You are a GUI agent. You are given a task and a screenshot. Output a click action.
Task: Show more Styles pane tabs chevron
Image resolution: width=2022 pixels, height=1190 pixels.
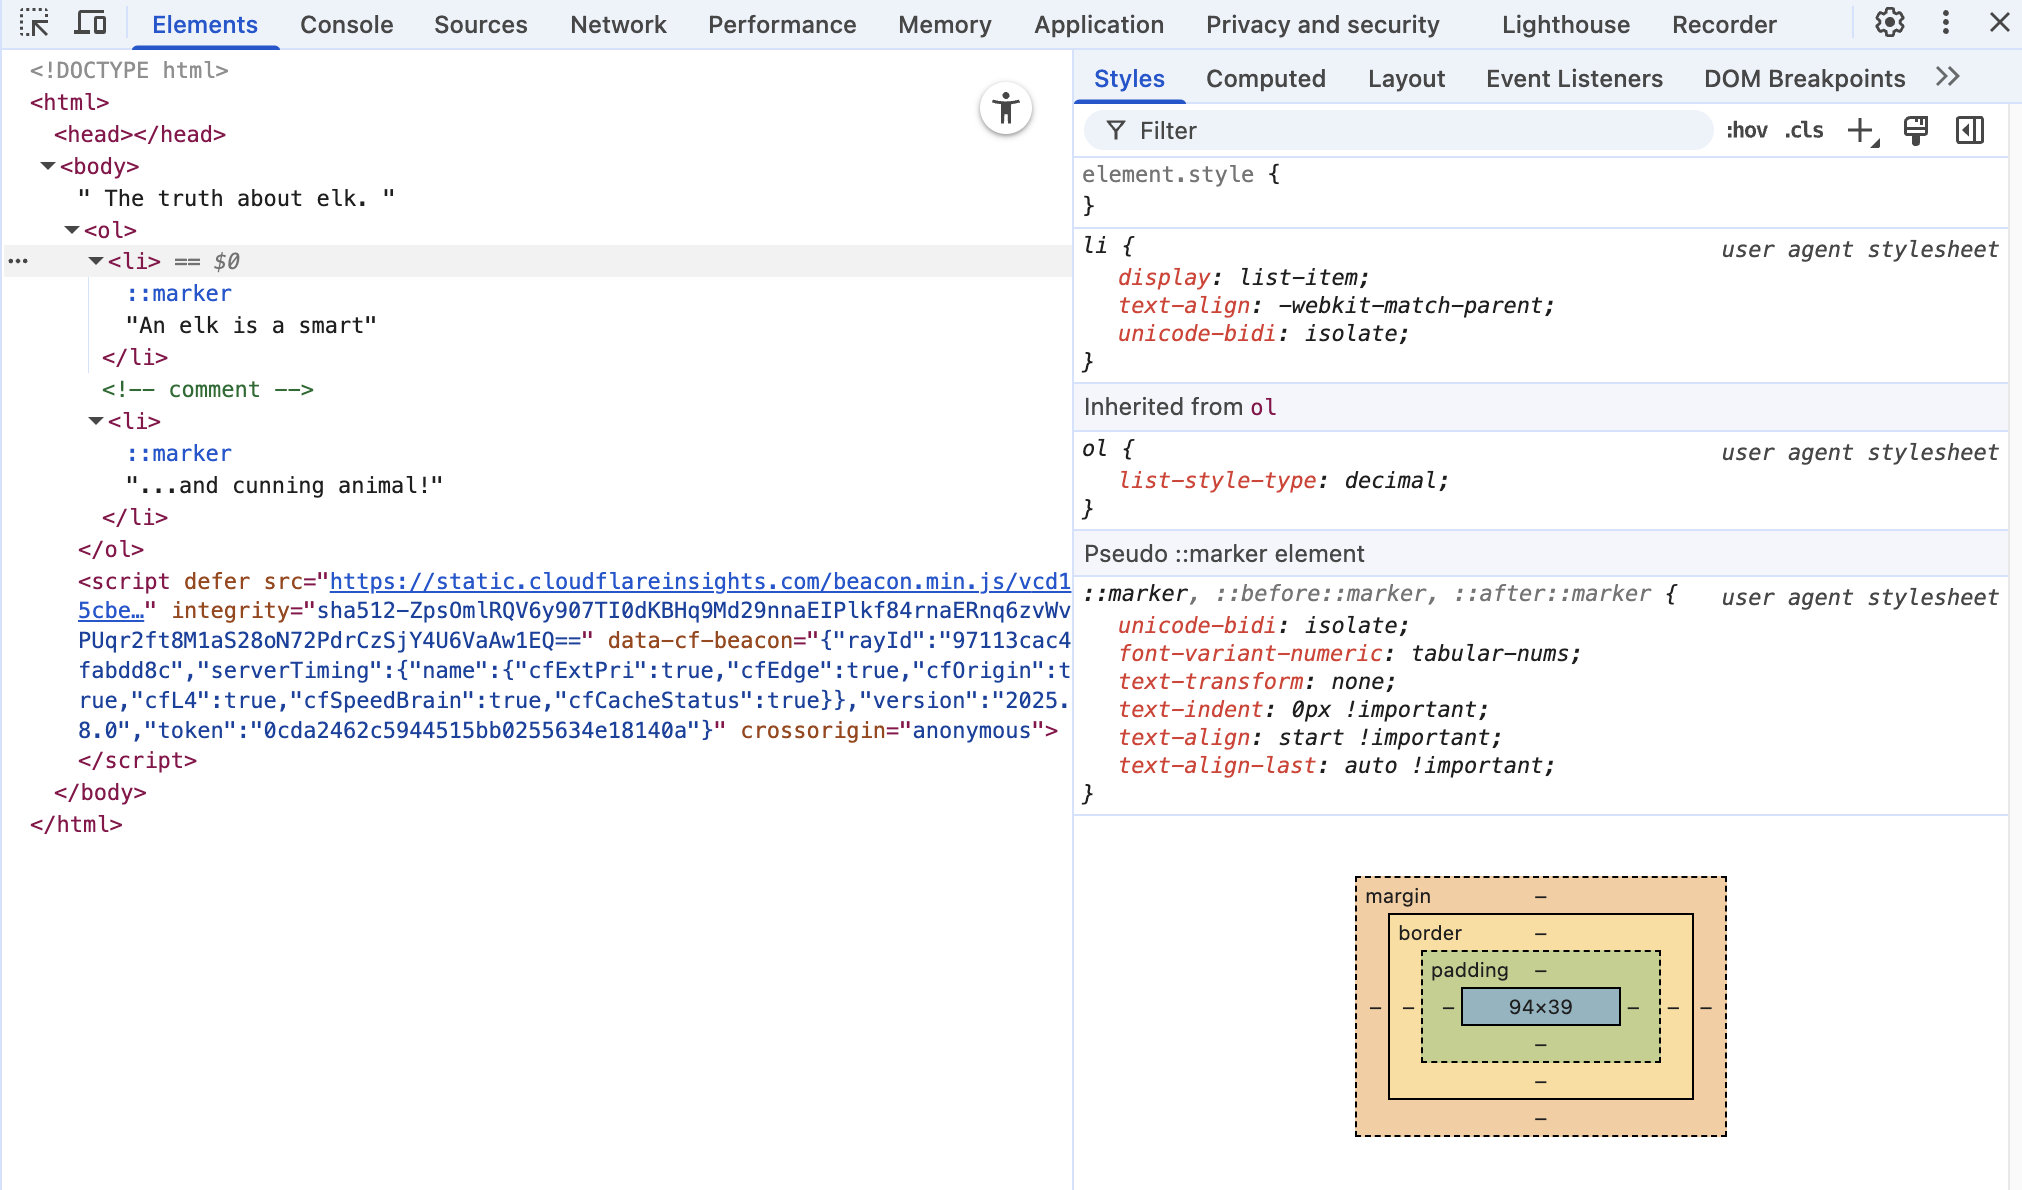point(1947,78)
